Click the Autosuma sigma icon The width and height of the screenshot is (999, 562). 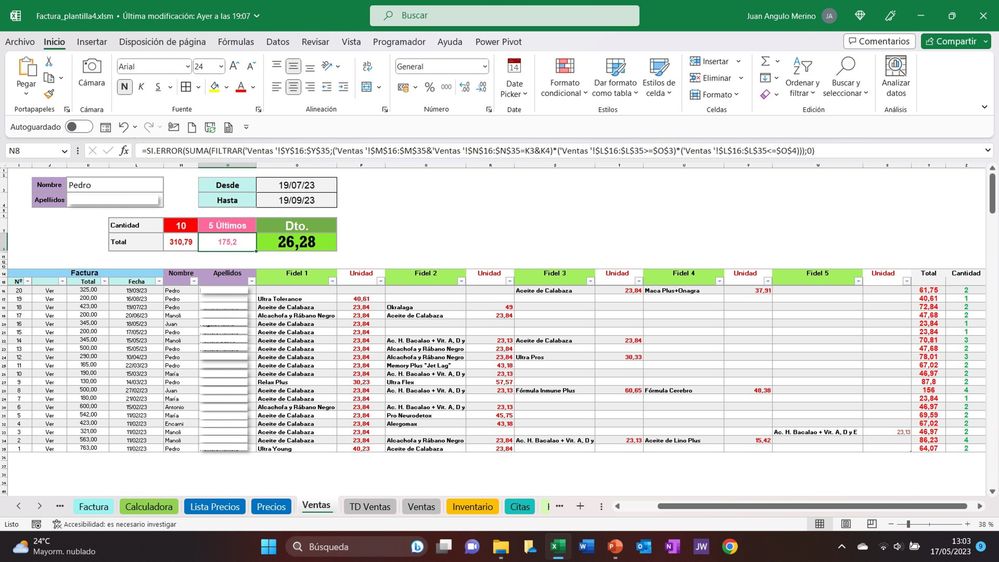765,61
